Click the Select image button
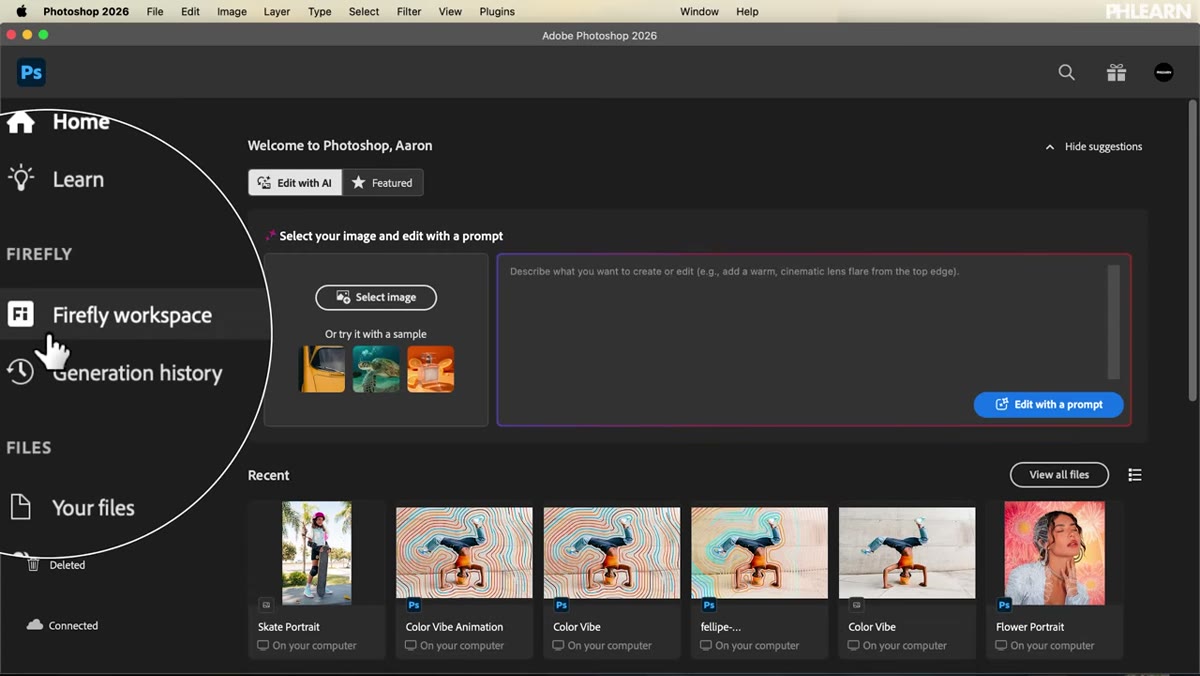This screenshot has width=1200, height=676. [x=376, y=297]
